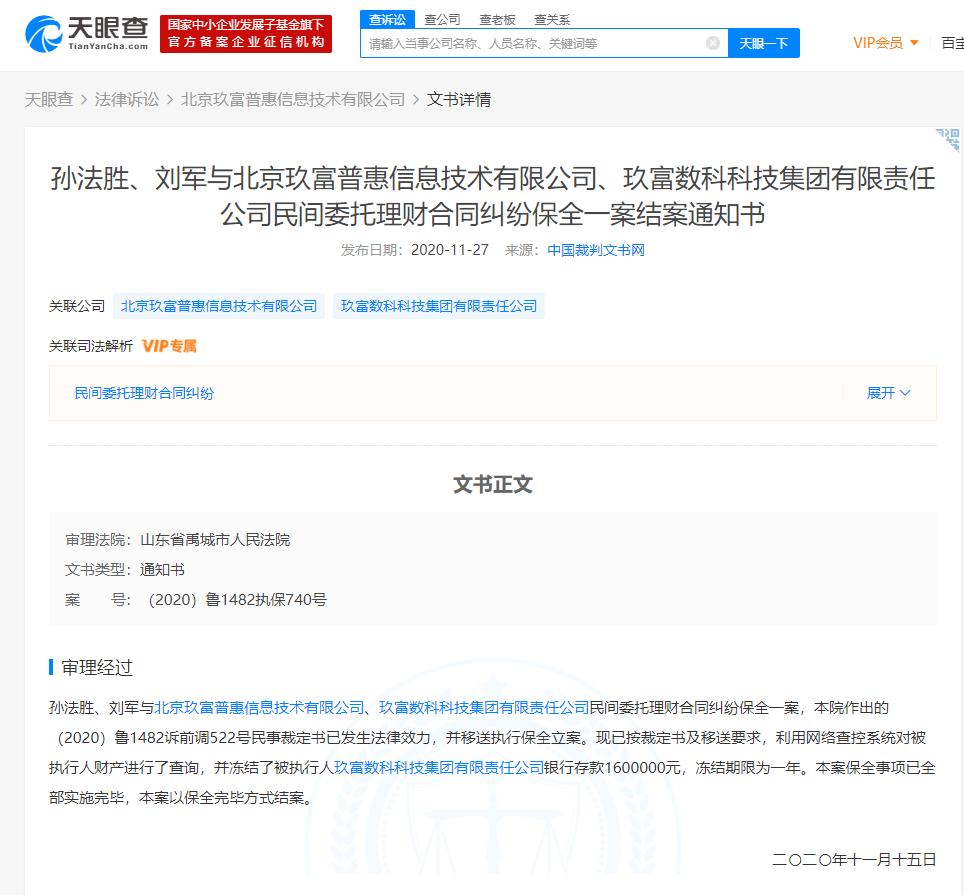This screenshot has height=895, width=964.
Task: Click the VIP专属 badge
Action: (169, 346)
